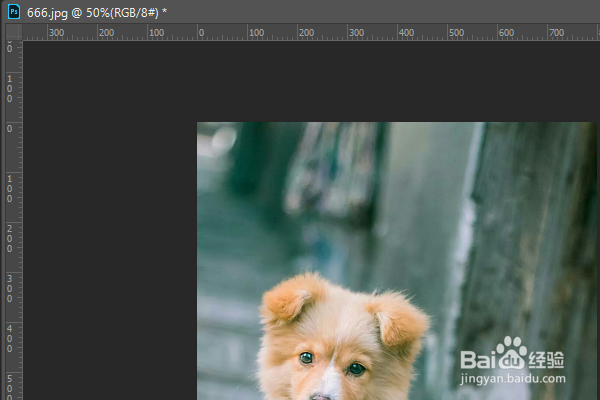Click the horizontal ruler at top
600x400 pixels.
(311, 33)
